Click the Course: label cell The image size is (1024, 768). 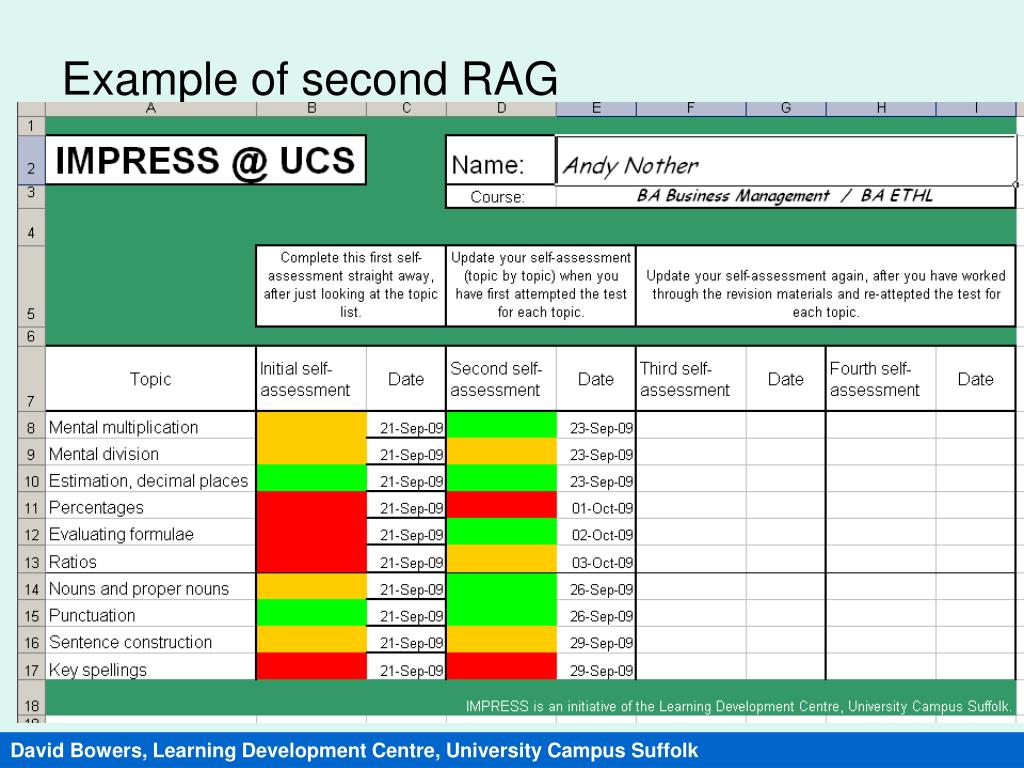[501, 197]
